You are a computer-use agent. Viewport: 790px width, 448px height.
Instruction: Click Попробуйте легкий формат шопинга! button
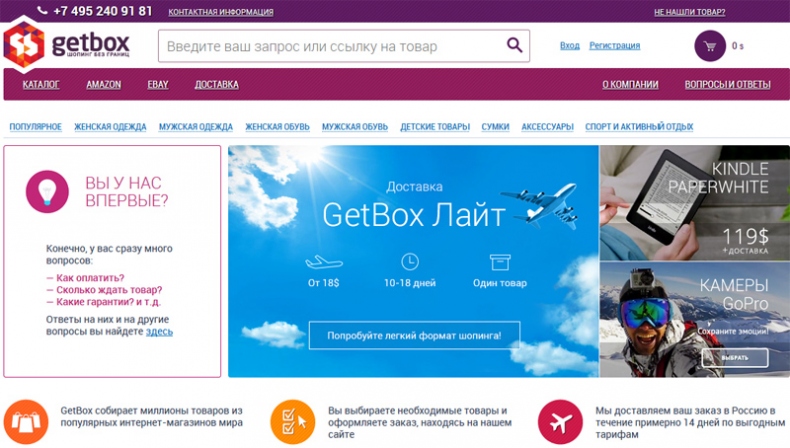pos(414,336)
